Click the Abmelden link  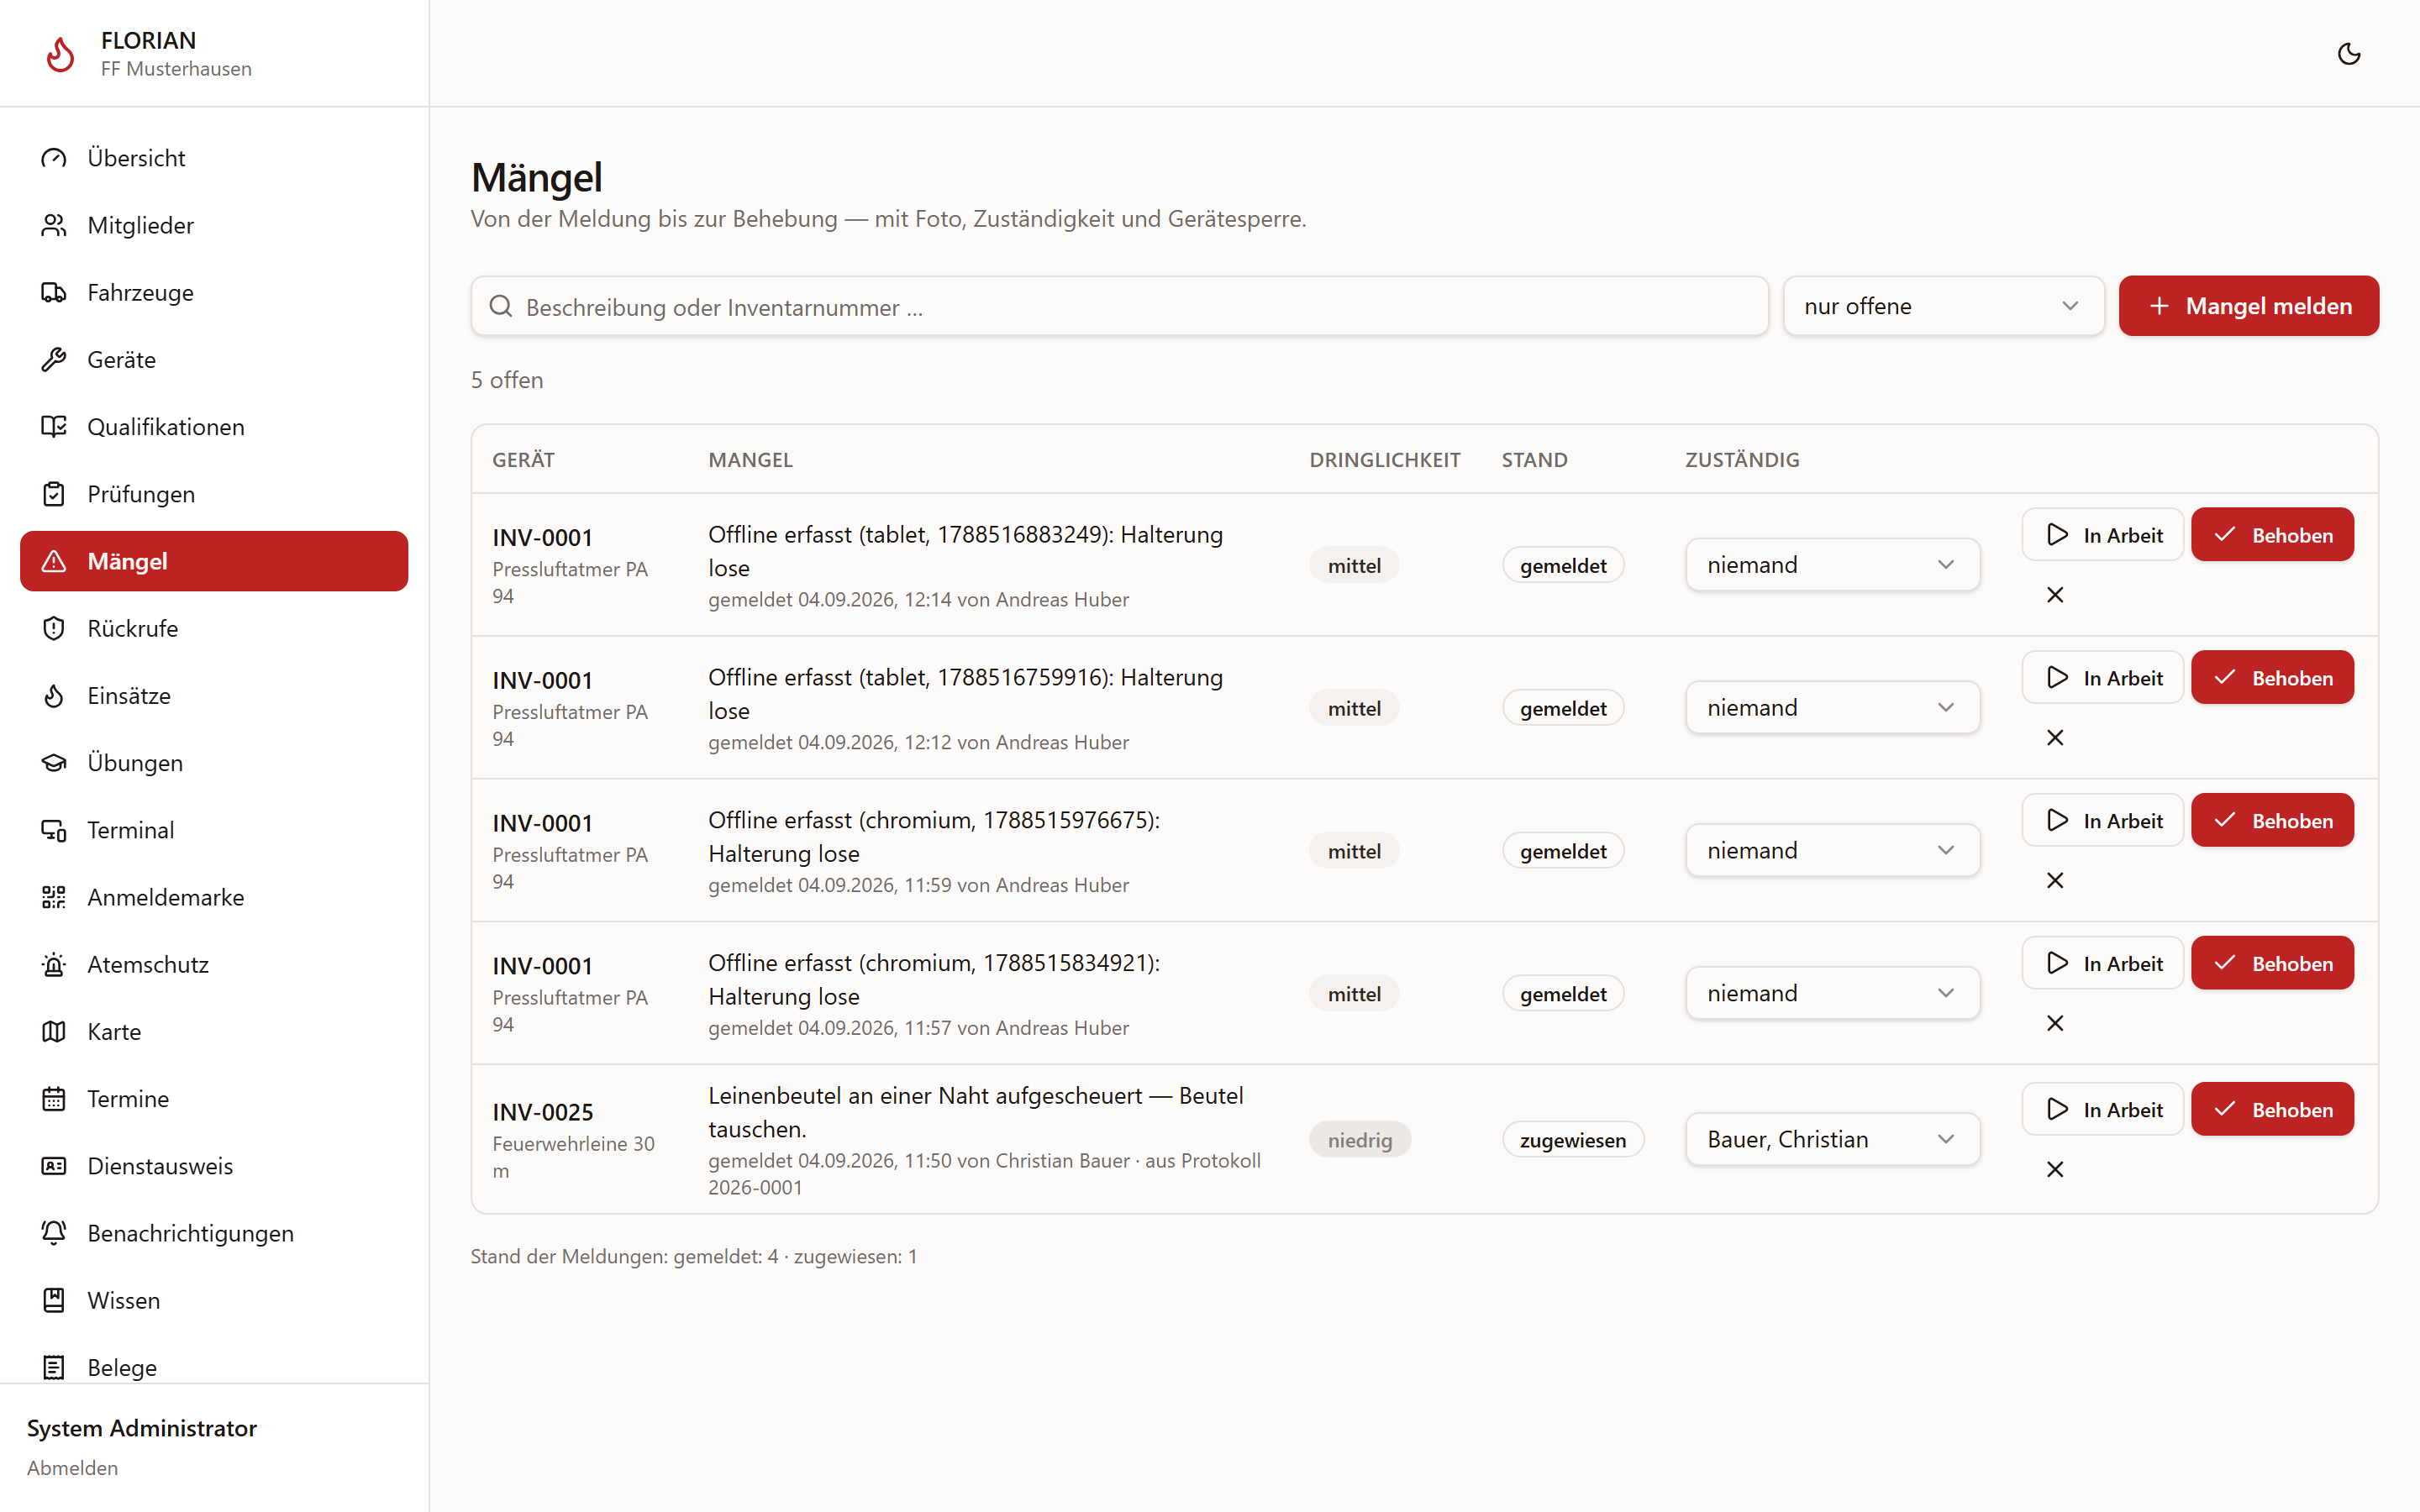(x=72, y=1468)
